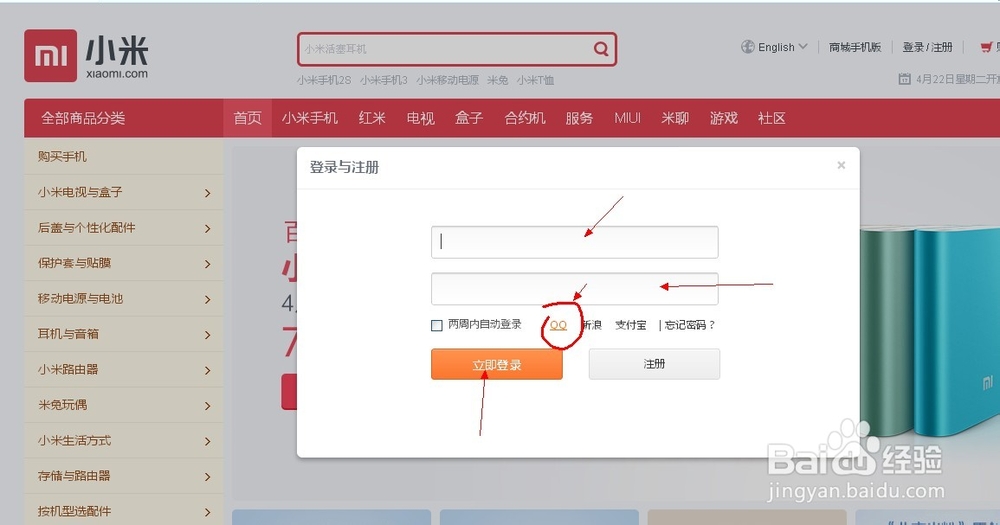This screenshot has width=1000, height=525.
Task: Expand 保护套与贴膜 category
Action: click(124, 263)
